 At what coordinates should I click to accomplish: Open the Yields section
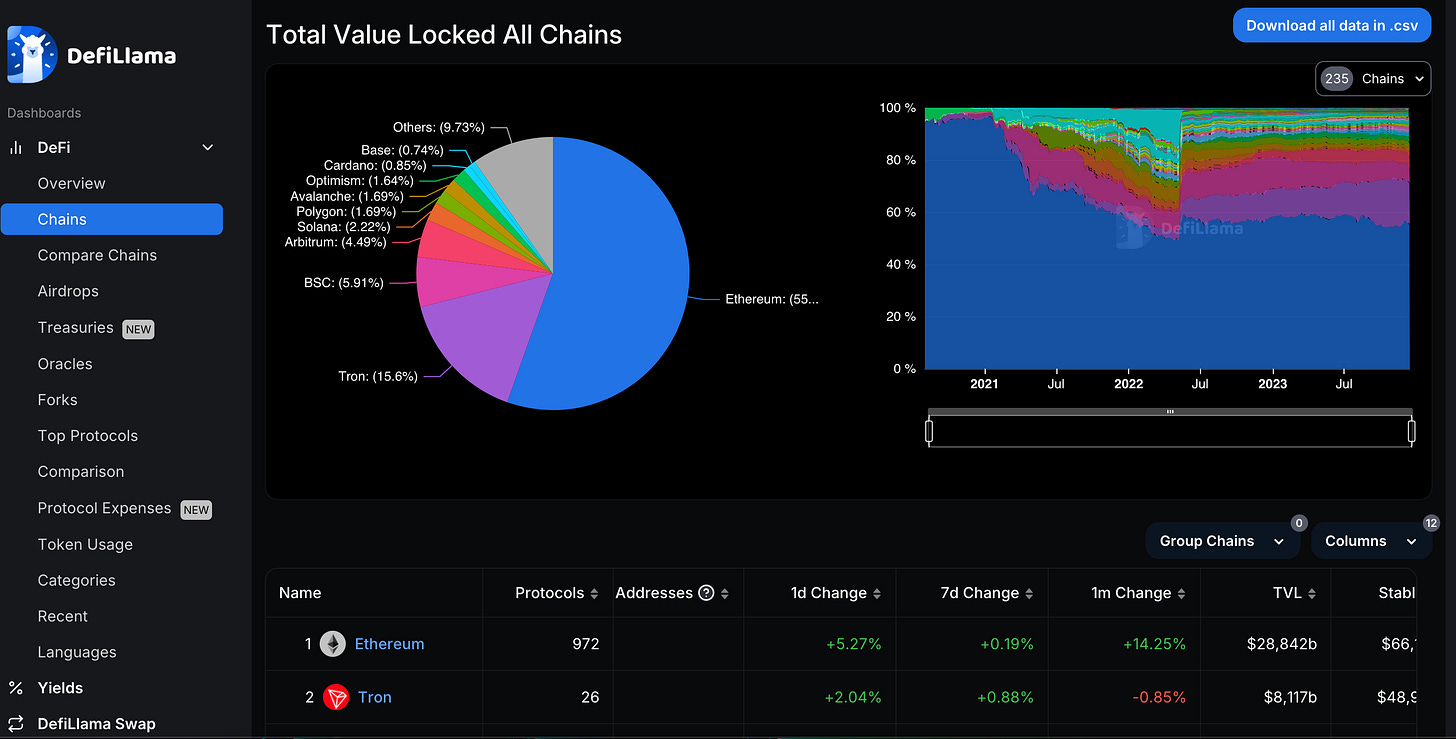pyautogui.click(x=60, y=688)
